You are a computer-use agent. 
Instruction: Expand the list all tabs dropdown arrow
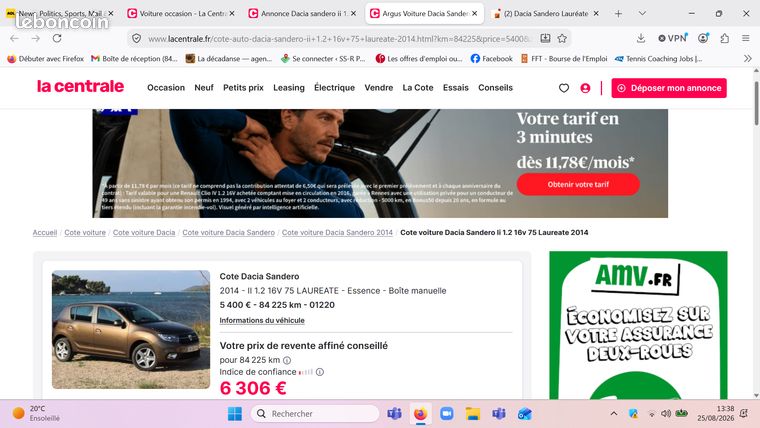point(642,14)
